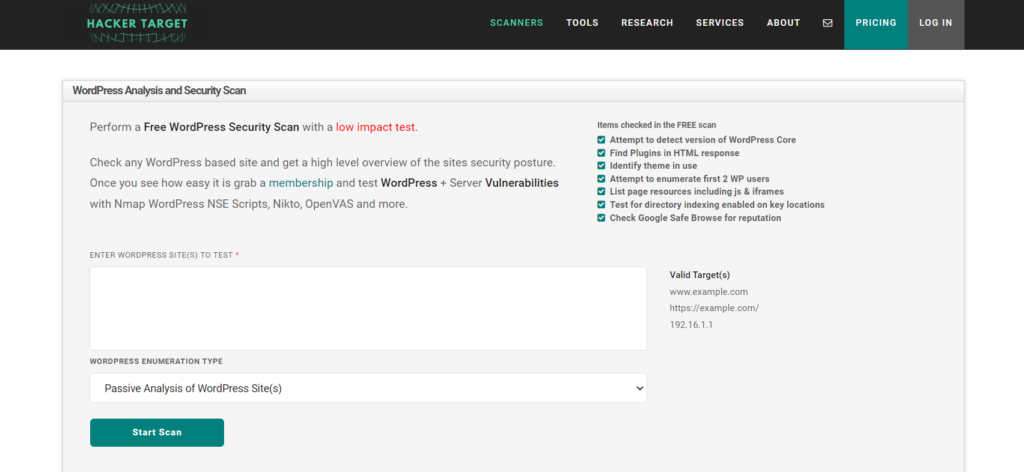Click the Hacker Target logo
The image size is (1024, 472).
click(x=137, y=24)
